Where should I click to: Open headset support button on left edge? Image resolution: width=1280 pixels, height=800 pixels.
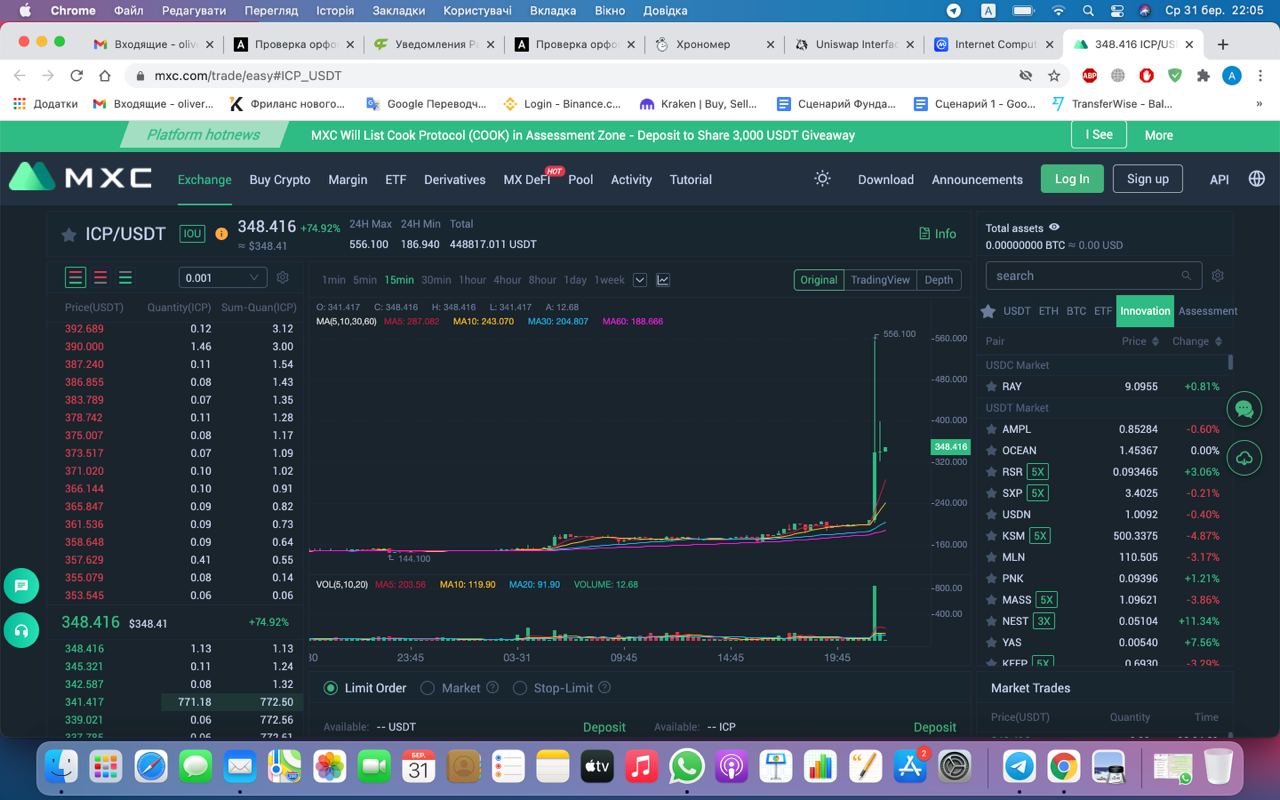21,631
